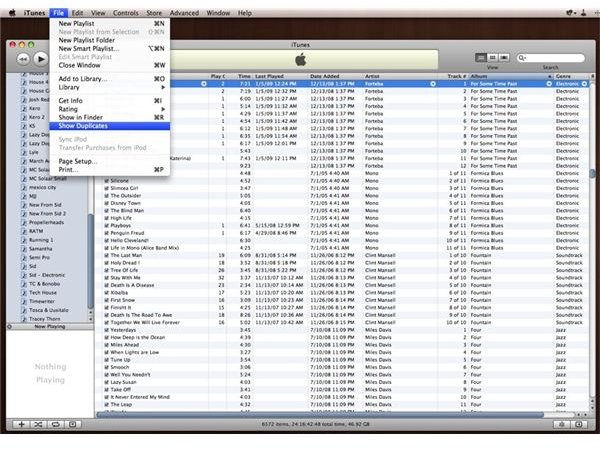The image size is (600, 449).
Task: Open the Controls menu
Action: coord(126,13)
